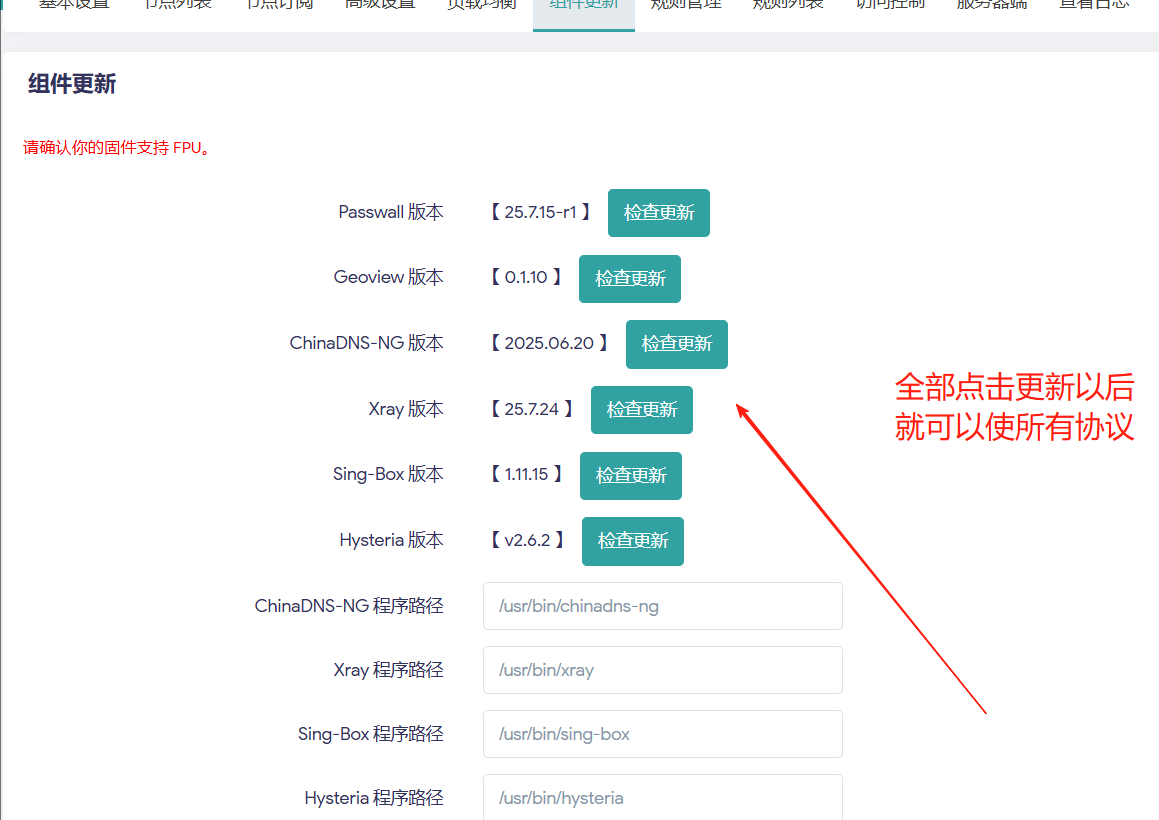Click the Geoview version value 0.1.10
This screenshot has height=820, width=1159.
click(526, 277)
